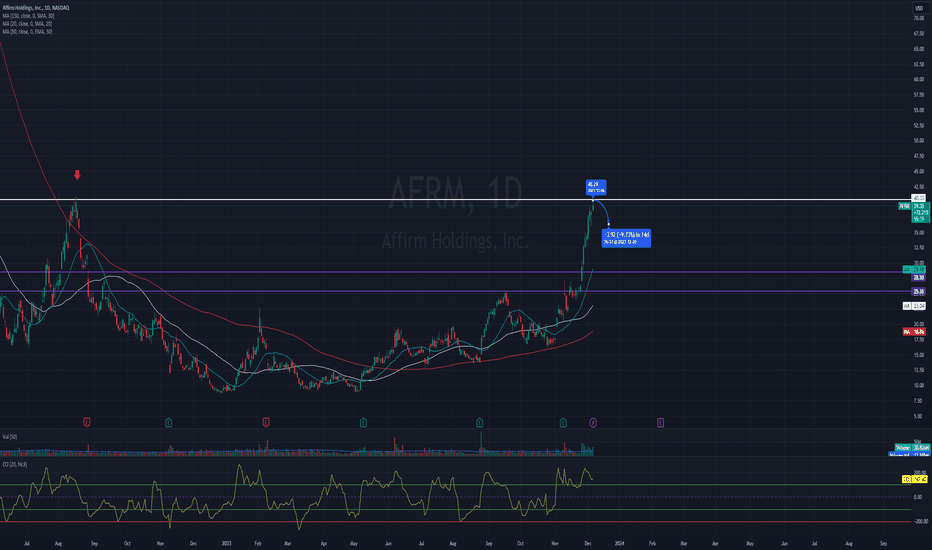The image size is (932, 550).
Task: Click the green current price tag on price axis
Action: click(x=921, y=212)
